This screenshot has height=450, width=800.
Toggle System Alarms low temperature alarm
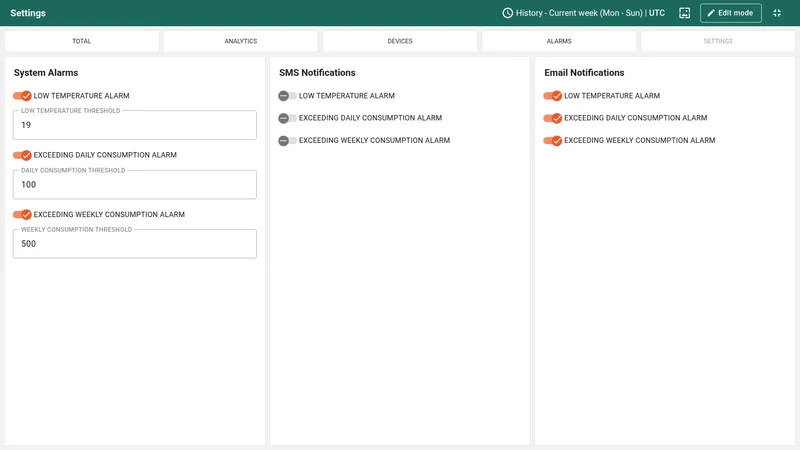pyautogui.click(x=22, y=95)
